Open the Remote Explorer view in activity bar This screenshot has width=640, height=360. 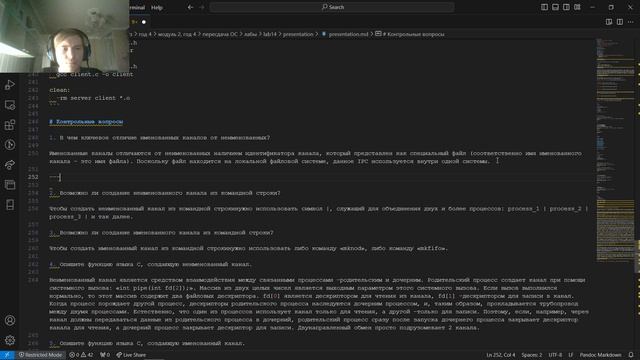click(x=10, y=105)
